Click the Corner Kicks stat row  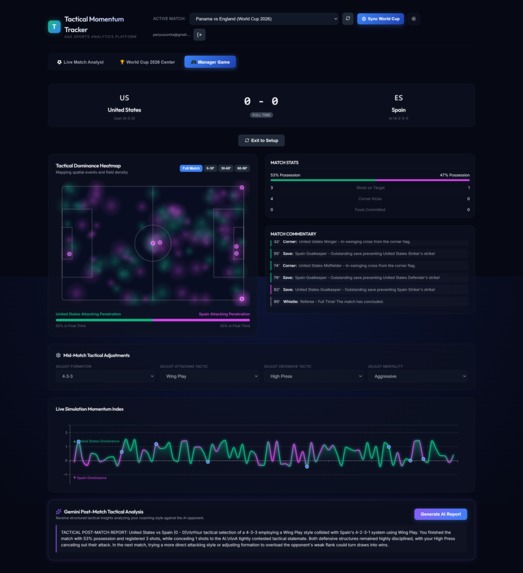tap(370, 199)
